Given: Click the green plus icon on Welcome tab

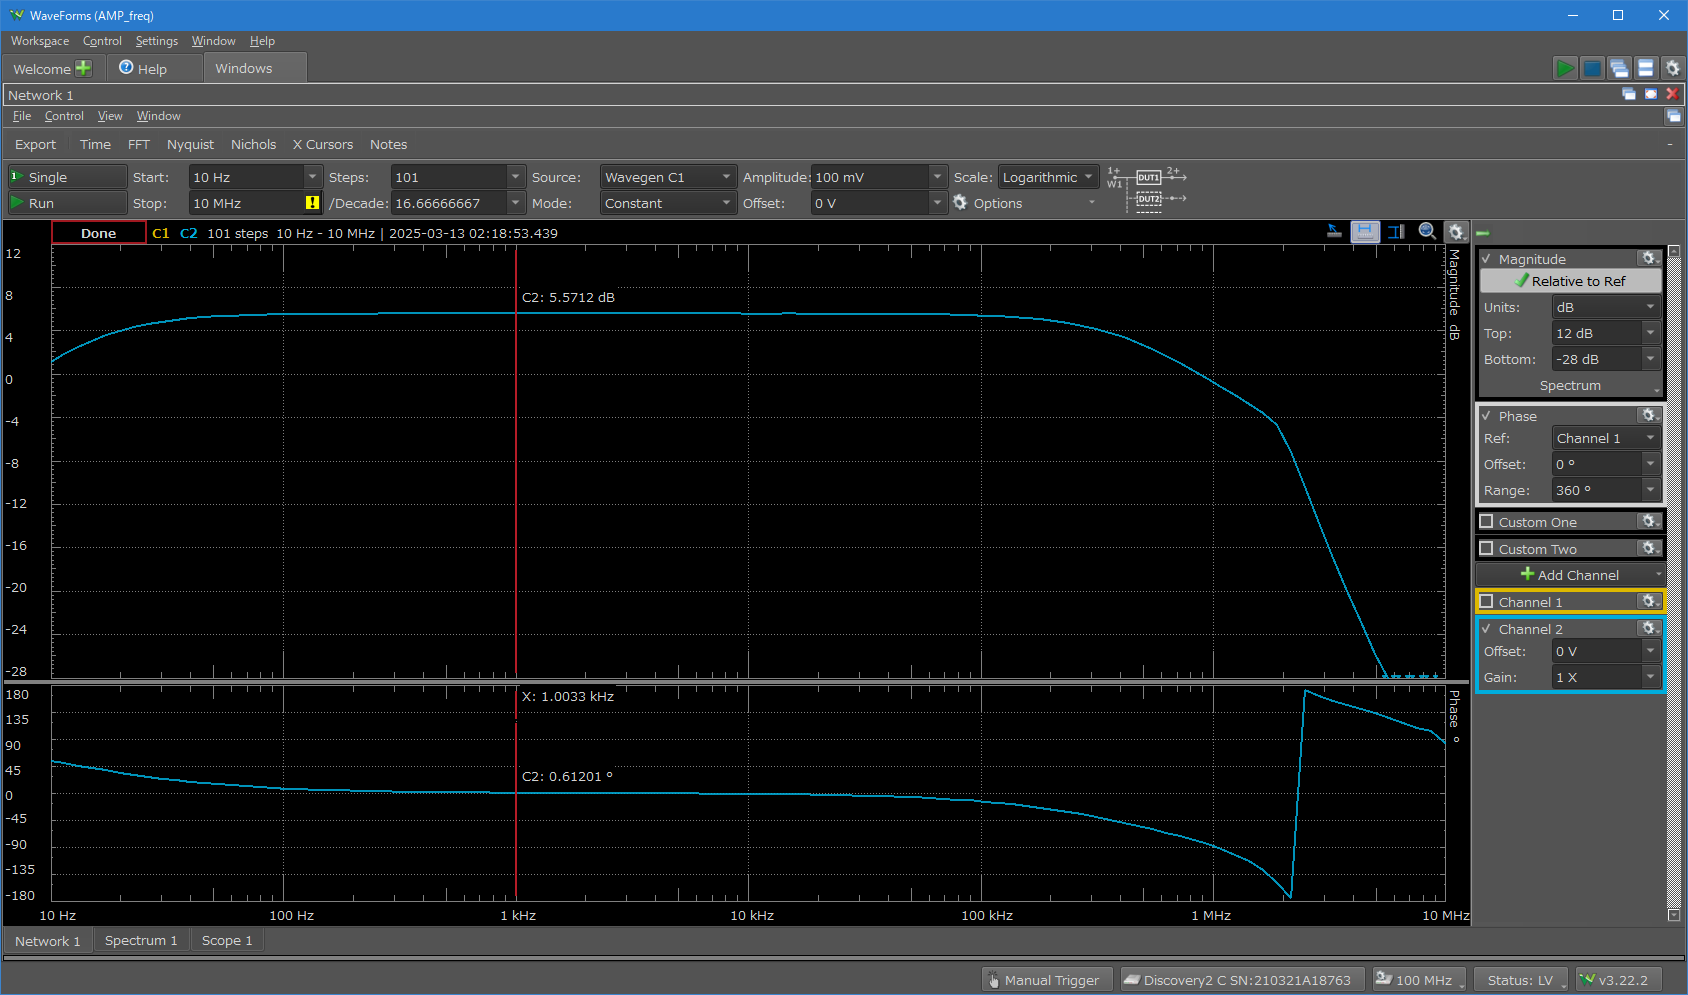Looking at the screenshot, I should click(83, 68).
